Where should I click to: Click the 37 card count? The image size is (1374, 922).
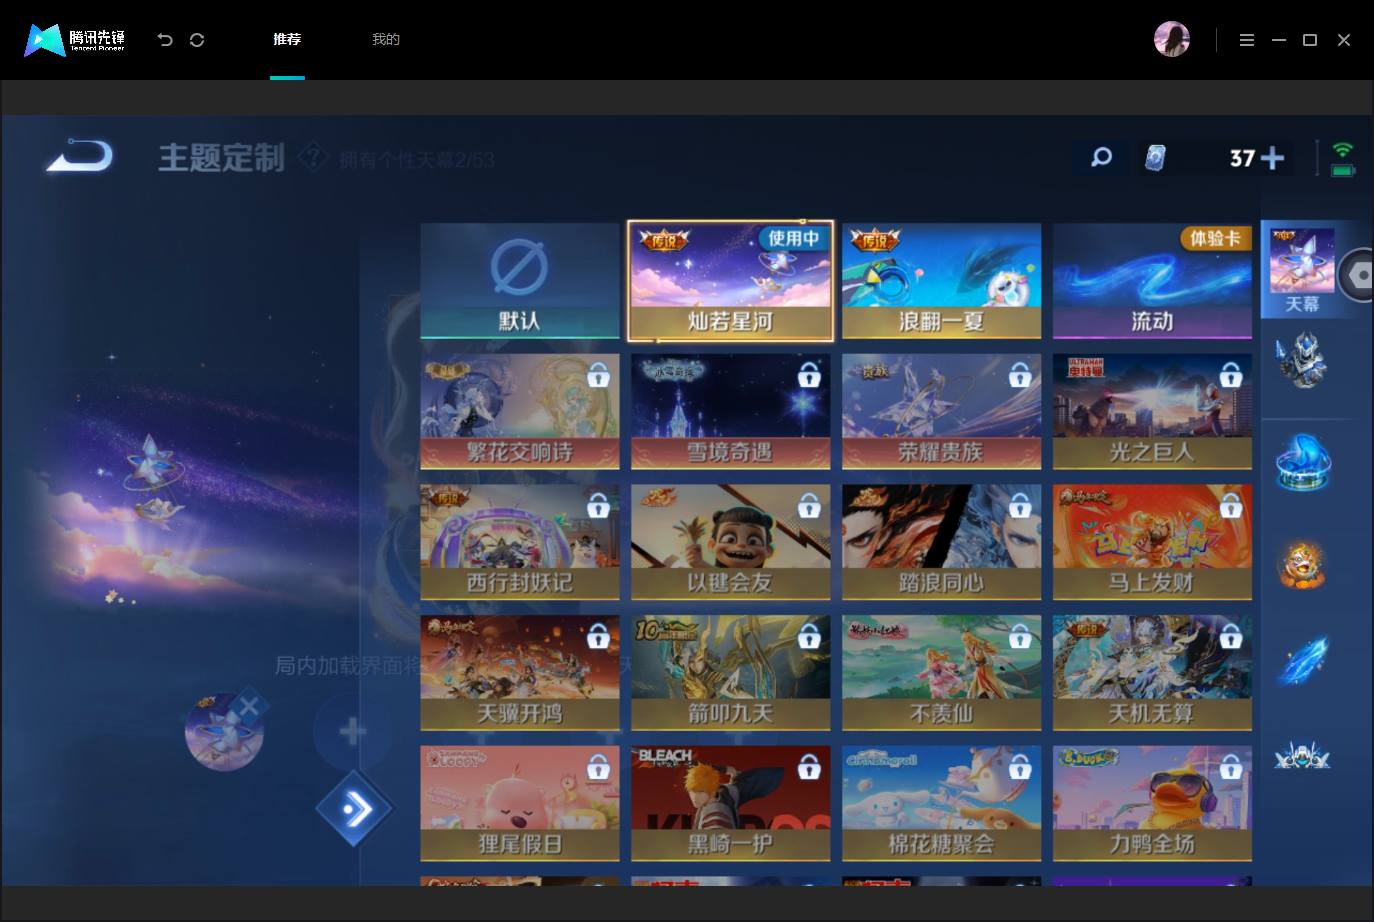point(1243,158)
